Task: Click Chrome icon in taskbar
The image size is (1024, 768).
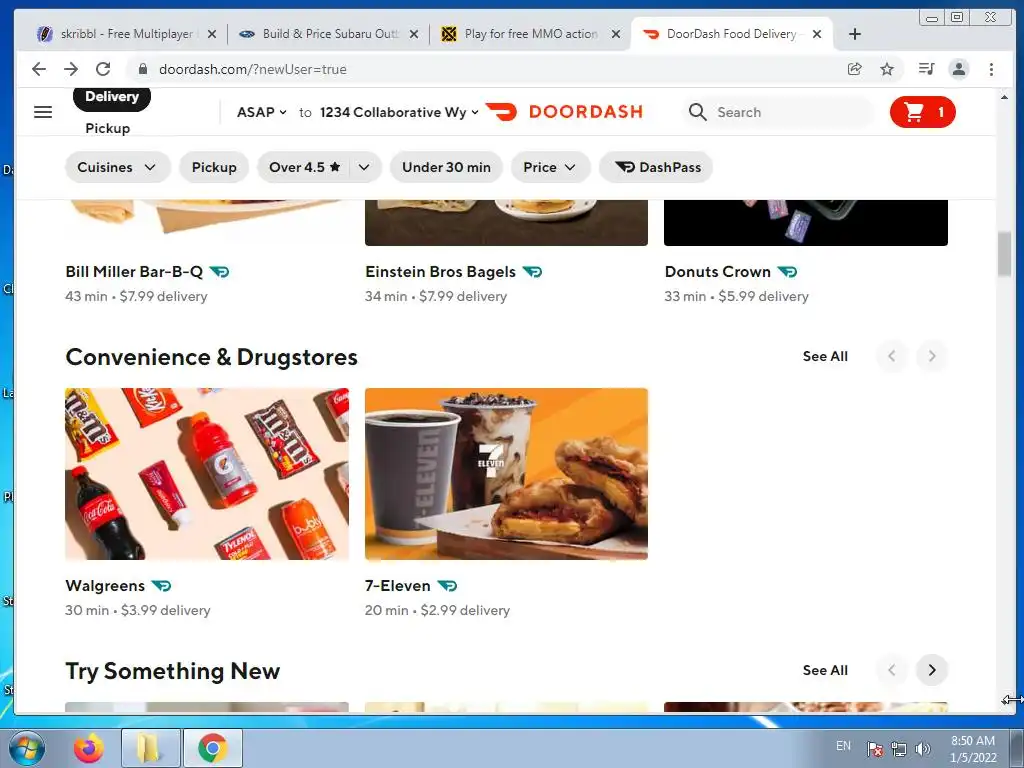Action: [212, 748]
